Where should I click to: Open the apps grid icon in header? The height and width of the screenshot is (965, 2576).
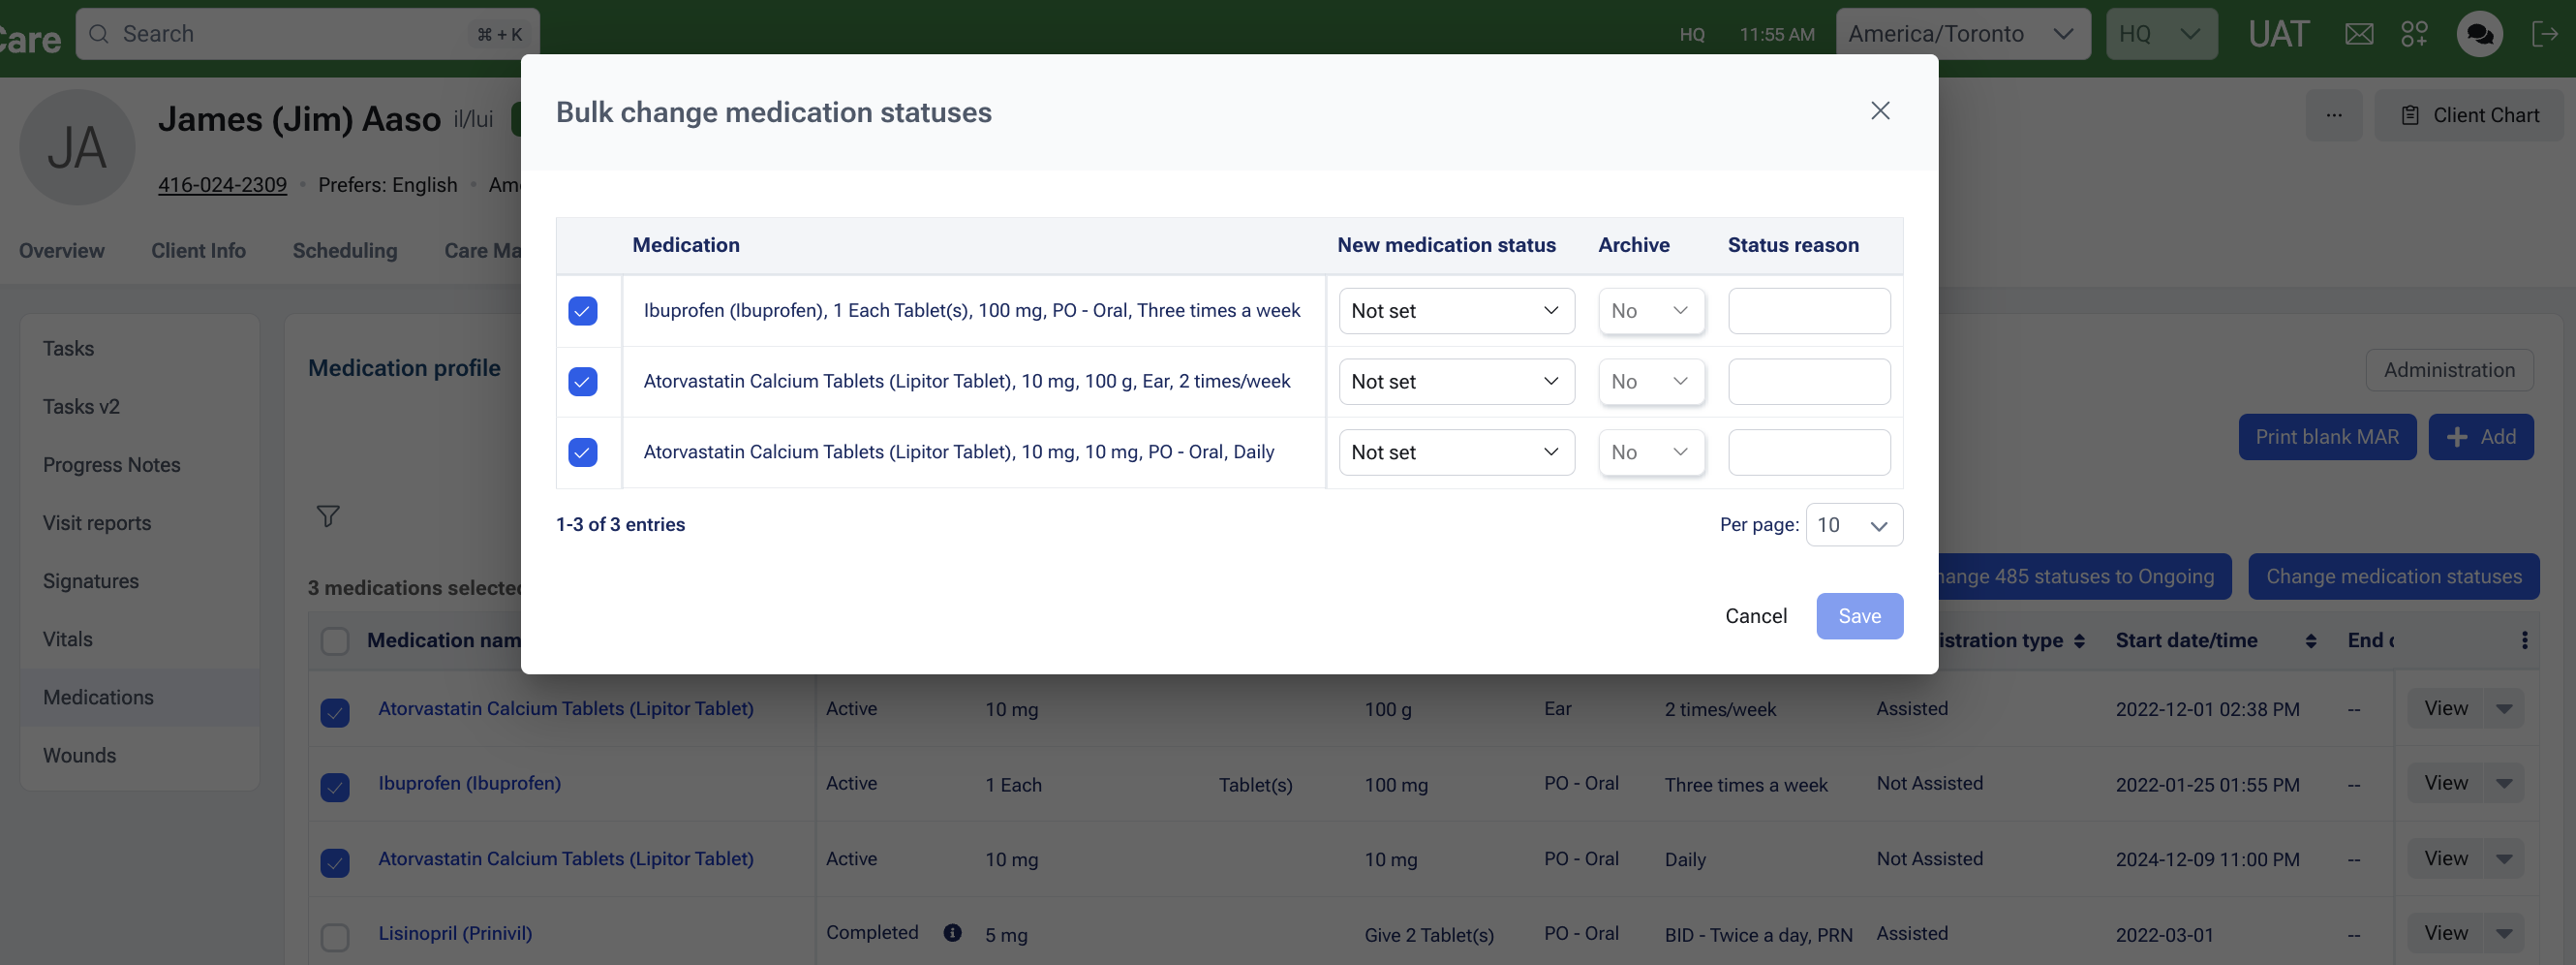(2414, 34)
